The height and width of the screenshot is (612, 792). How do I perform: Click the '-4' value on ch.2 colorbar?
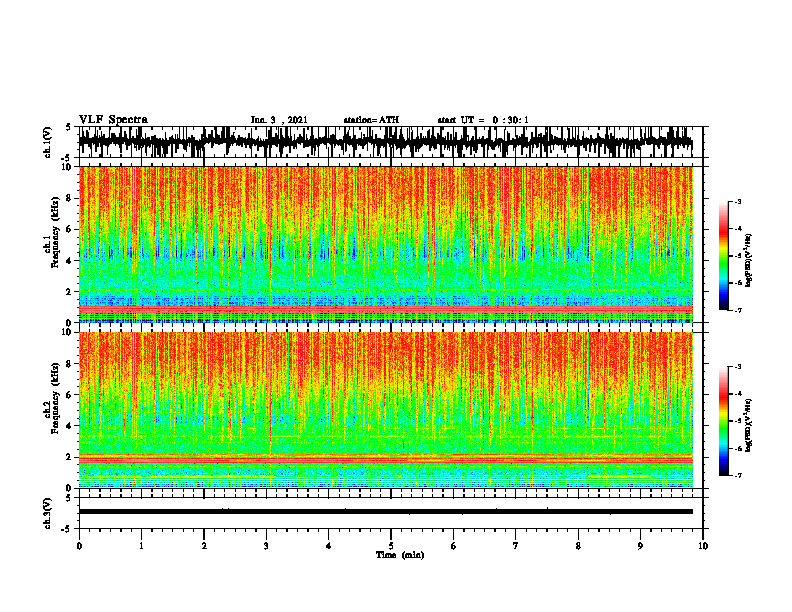point(737,394)
